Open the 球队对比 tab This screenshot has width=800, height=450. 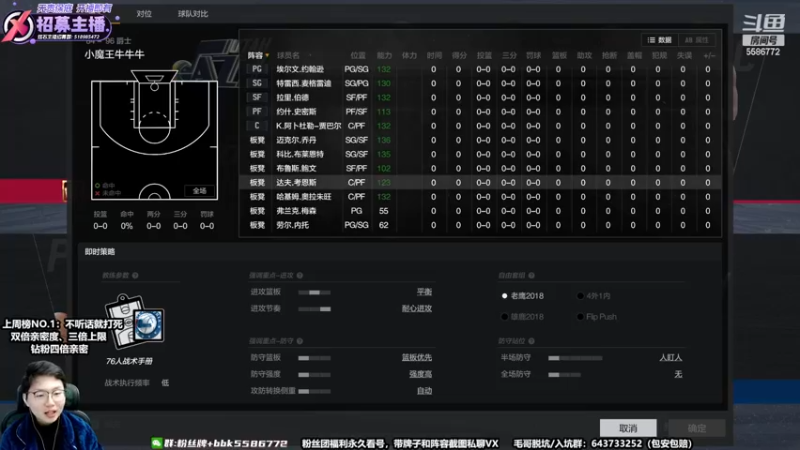pos(193,14)
